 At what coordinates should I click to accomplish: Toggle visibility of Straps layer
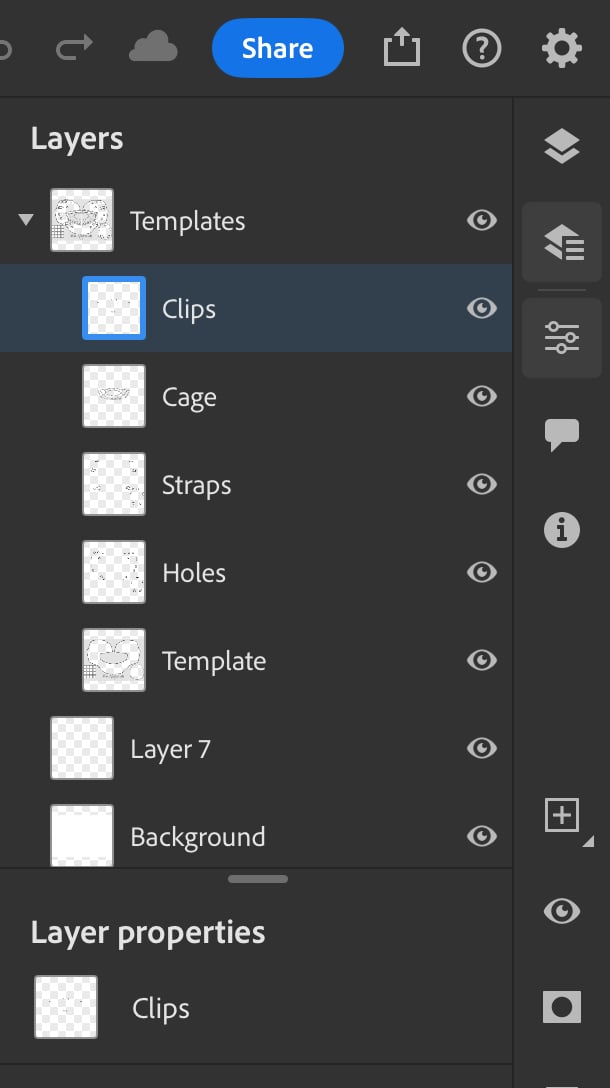(x=482, y=485)
